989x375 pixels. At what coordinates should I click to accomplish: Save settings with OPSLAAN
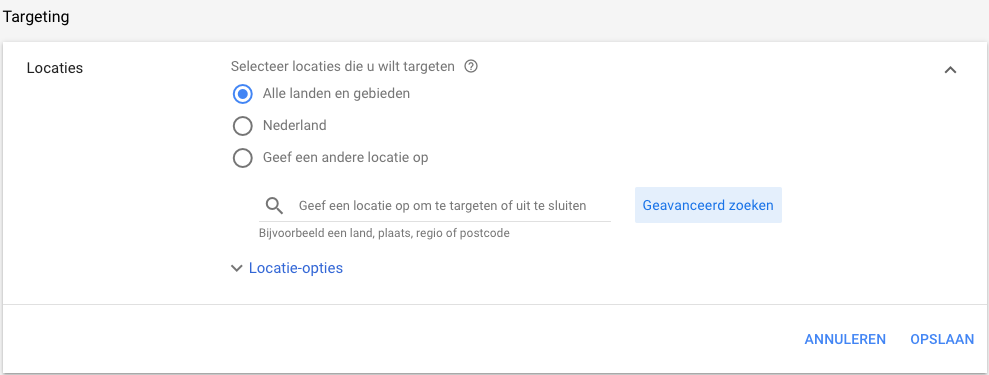942,339
